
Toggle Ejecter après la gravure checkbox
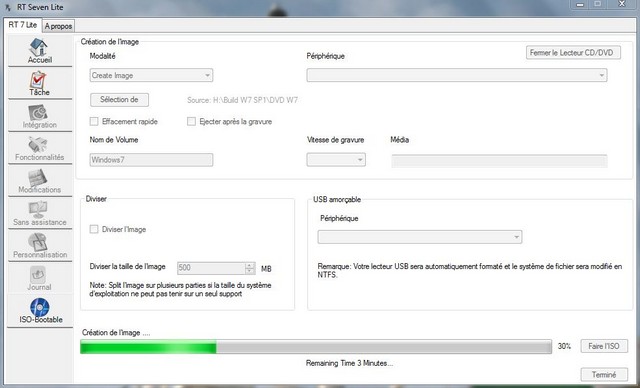tap(191, 122)
